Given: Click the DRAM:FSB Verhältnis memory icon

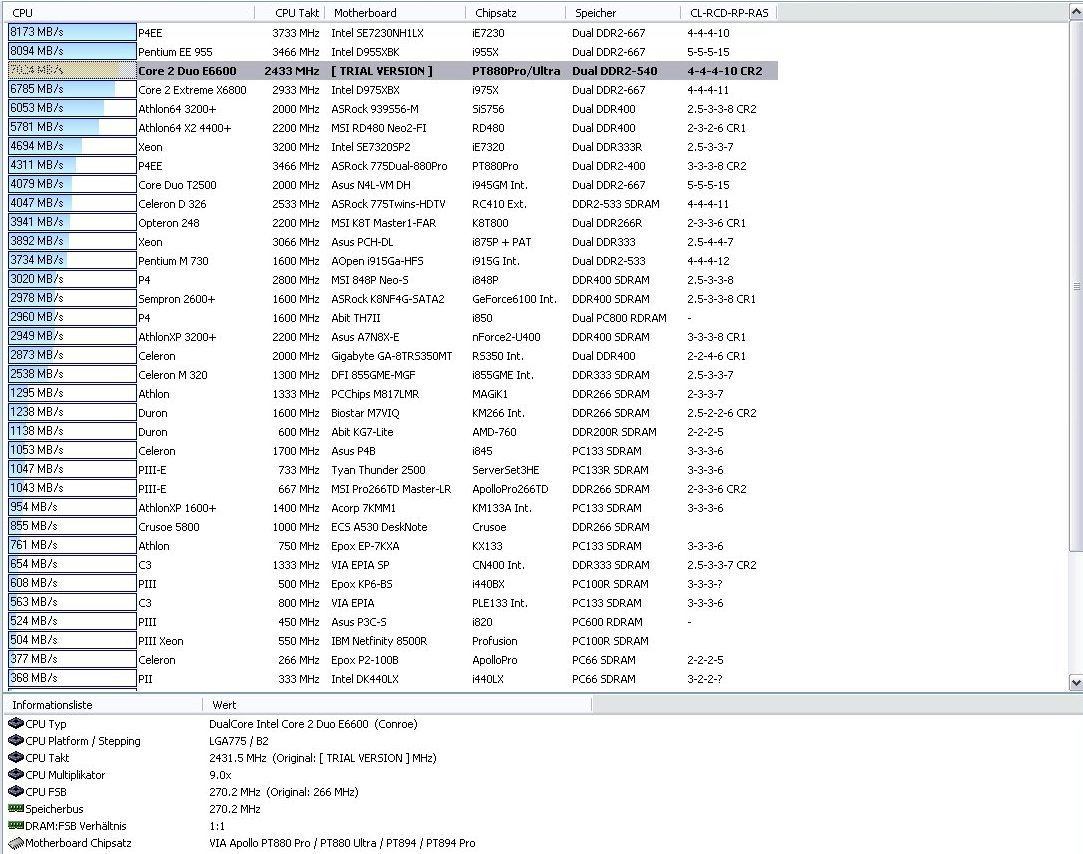Looking at the screenshot, I should click(15, 826).
